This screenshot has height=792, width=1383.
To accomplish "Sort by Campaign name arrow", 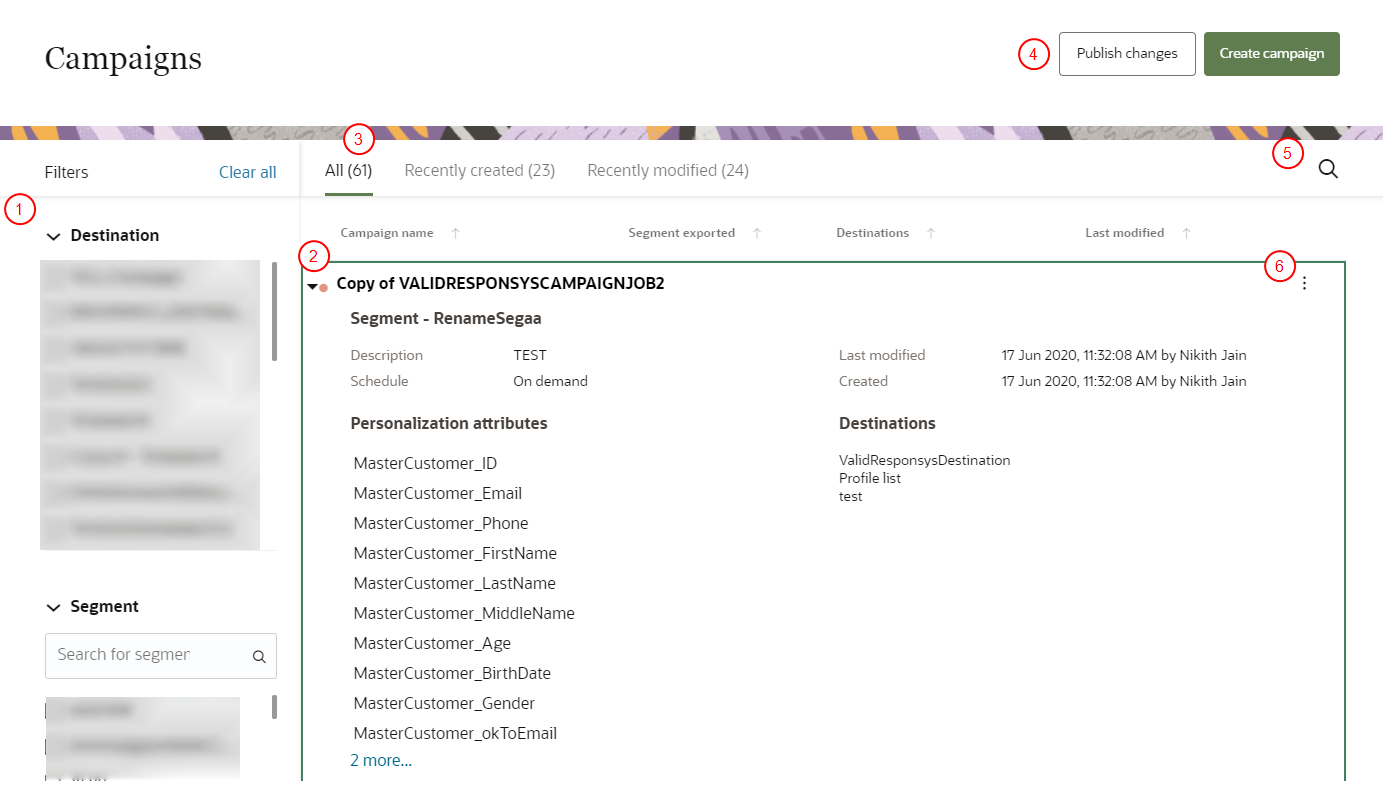I will click(456, 233).
